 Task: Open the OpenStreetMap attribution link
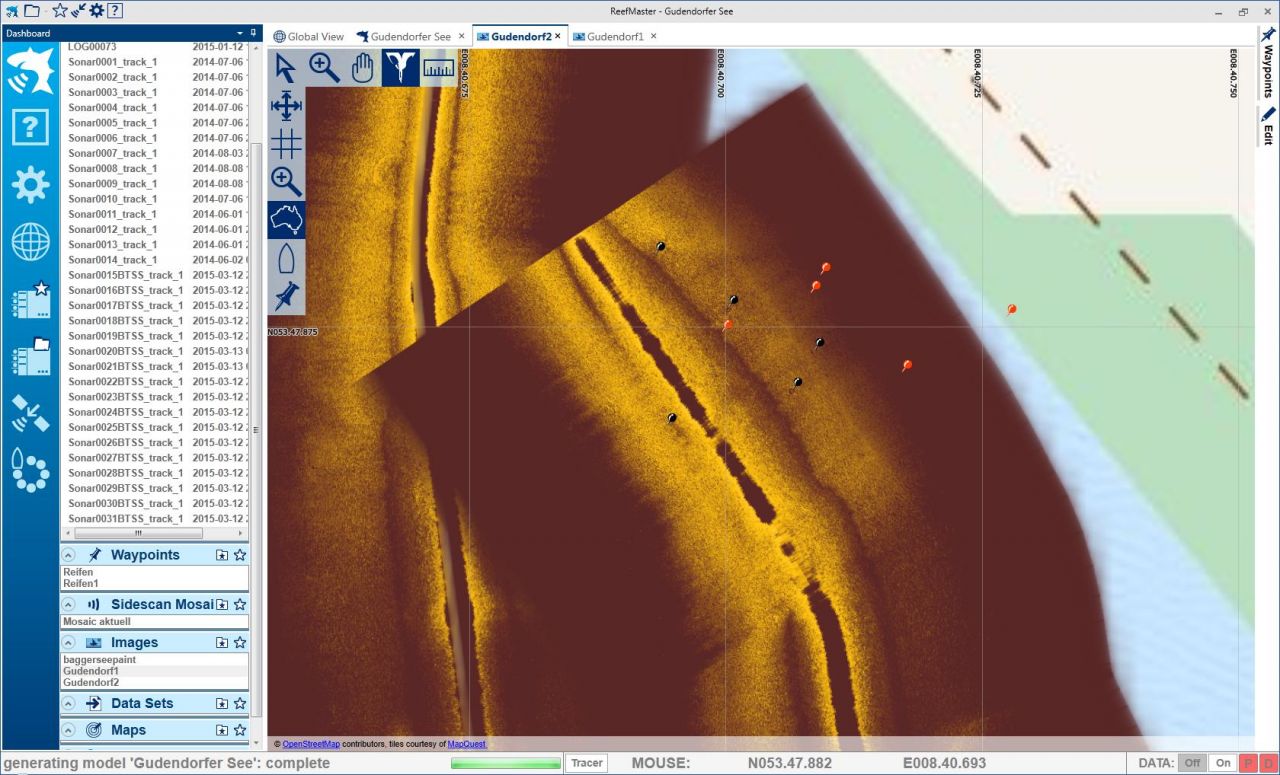311,744
